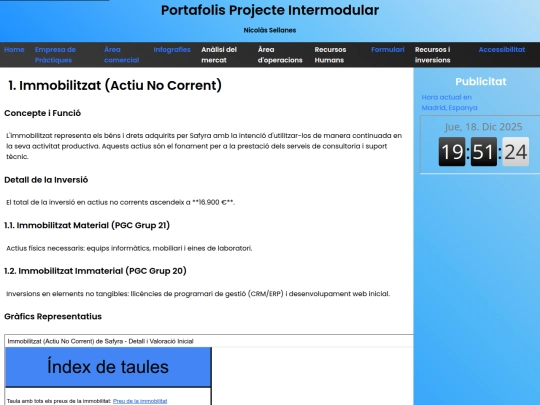
Task: Click the sentence about Actius físics necessaris
Action: point(129,248)
